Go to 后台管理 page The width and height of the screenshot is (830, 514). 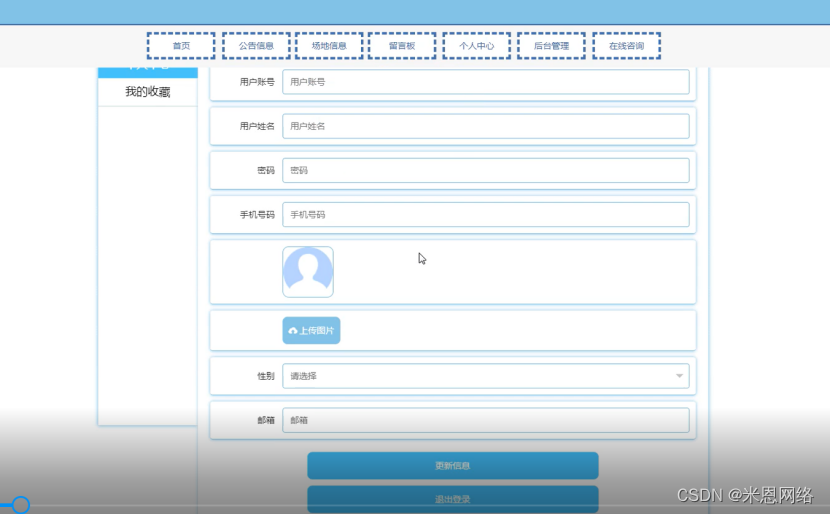coord(552,46)
